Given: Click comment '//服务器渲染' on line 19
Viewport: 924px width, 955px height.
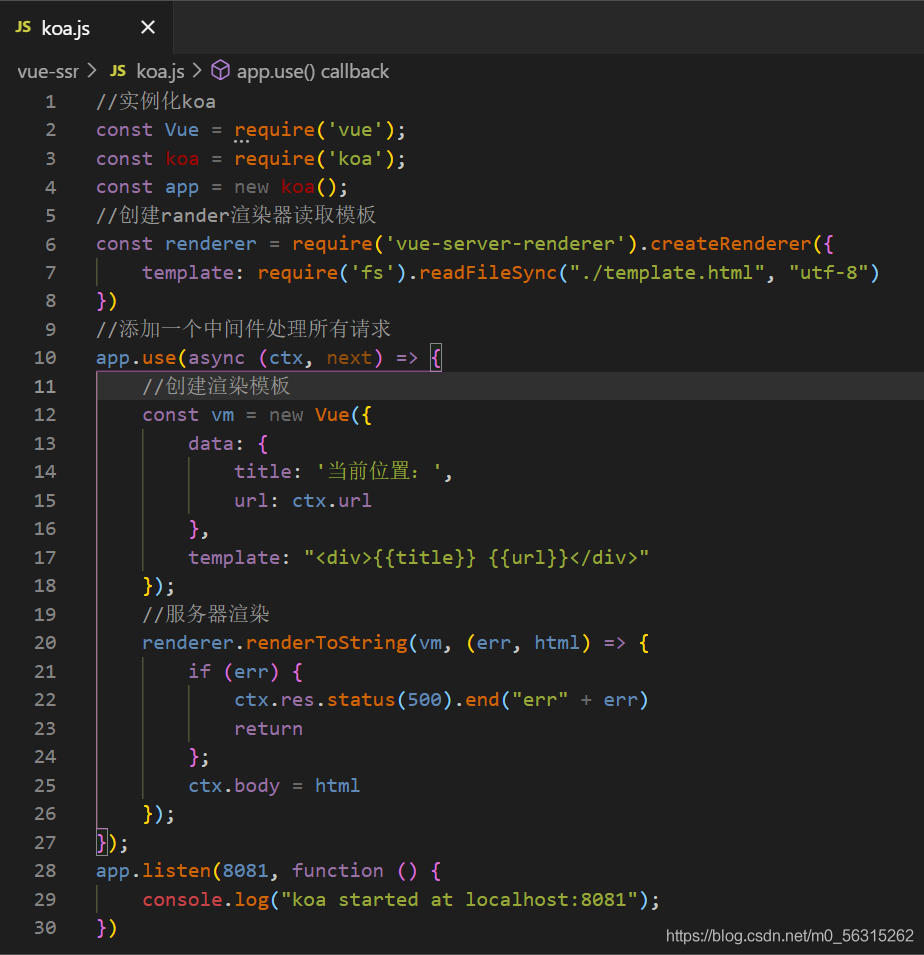Looking at the screenshot, I should (x=206, y=614).
